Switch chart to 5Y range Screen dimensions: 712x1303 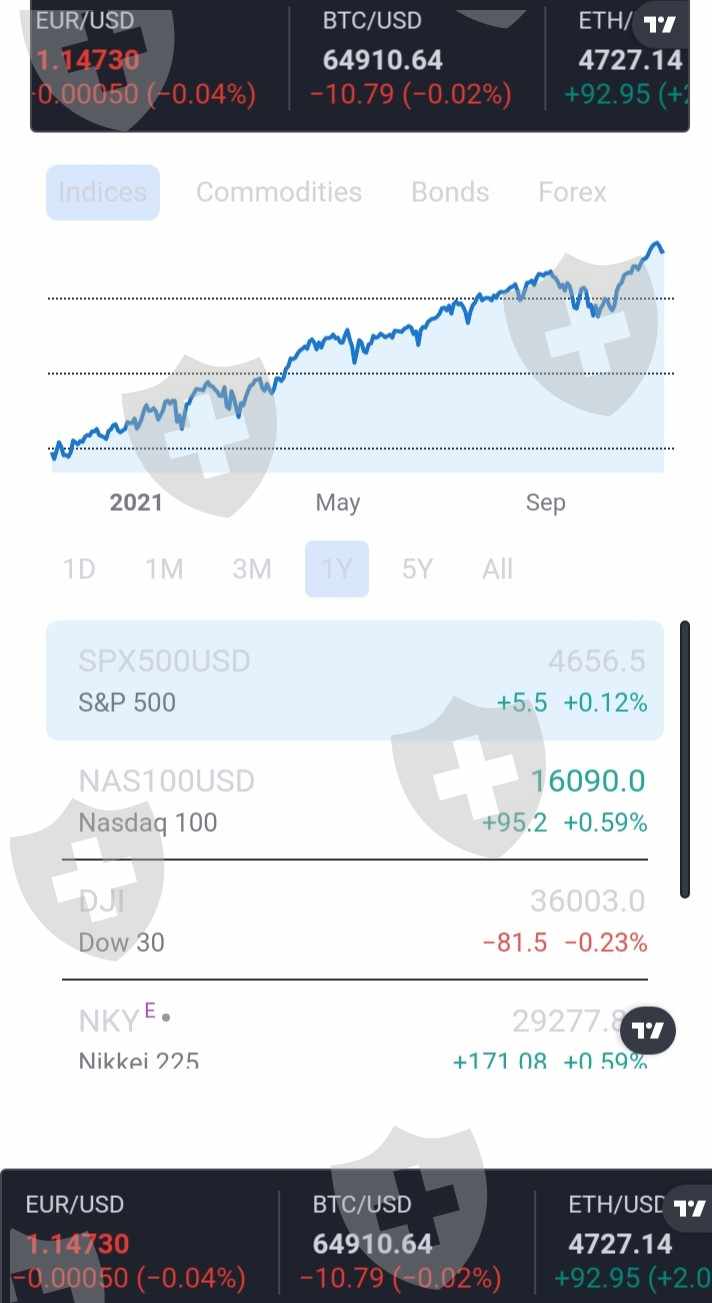point(417,569)
